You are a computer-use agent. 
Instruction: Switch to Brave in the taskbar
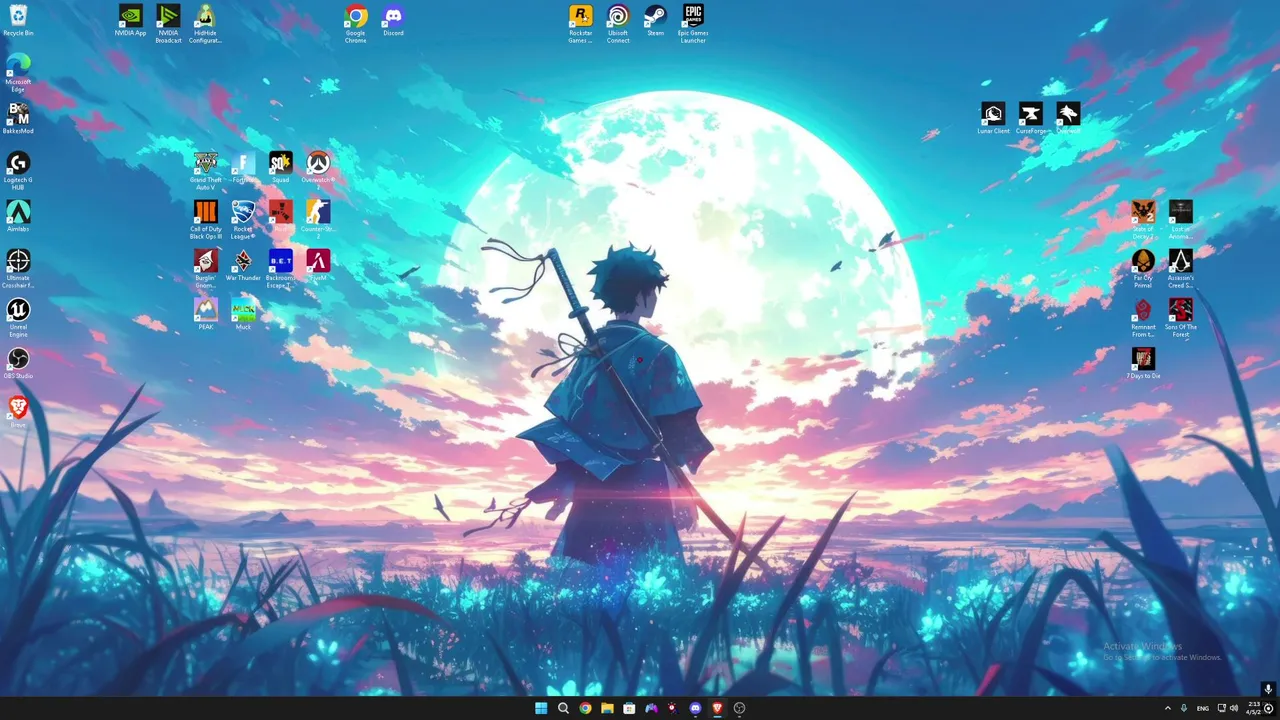pos(717,708)
